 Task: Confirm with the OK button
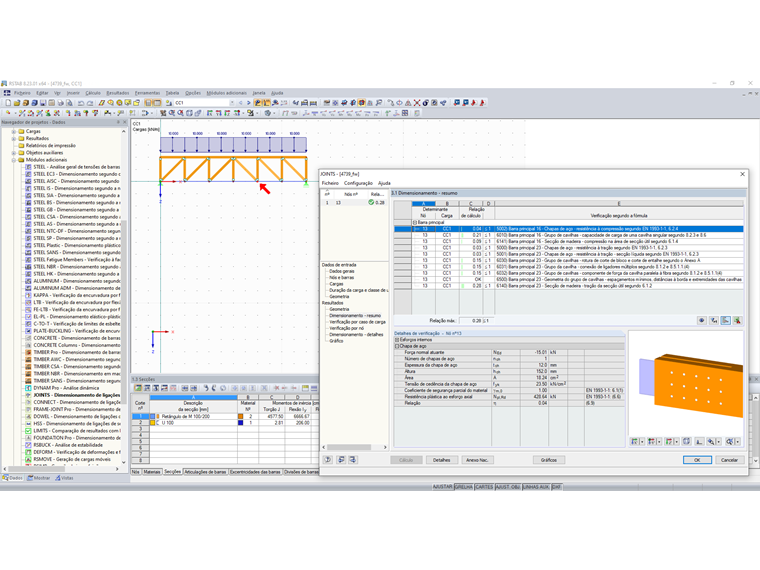pyautogui.click(x=697, y=460)
